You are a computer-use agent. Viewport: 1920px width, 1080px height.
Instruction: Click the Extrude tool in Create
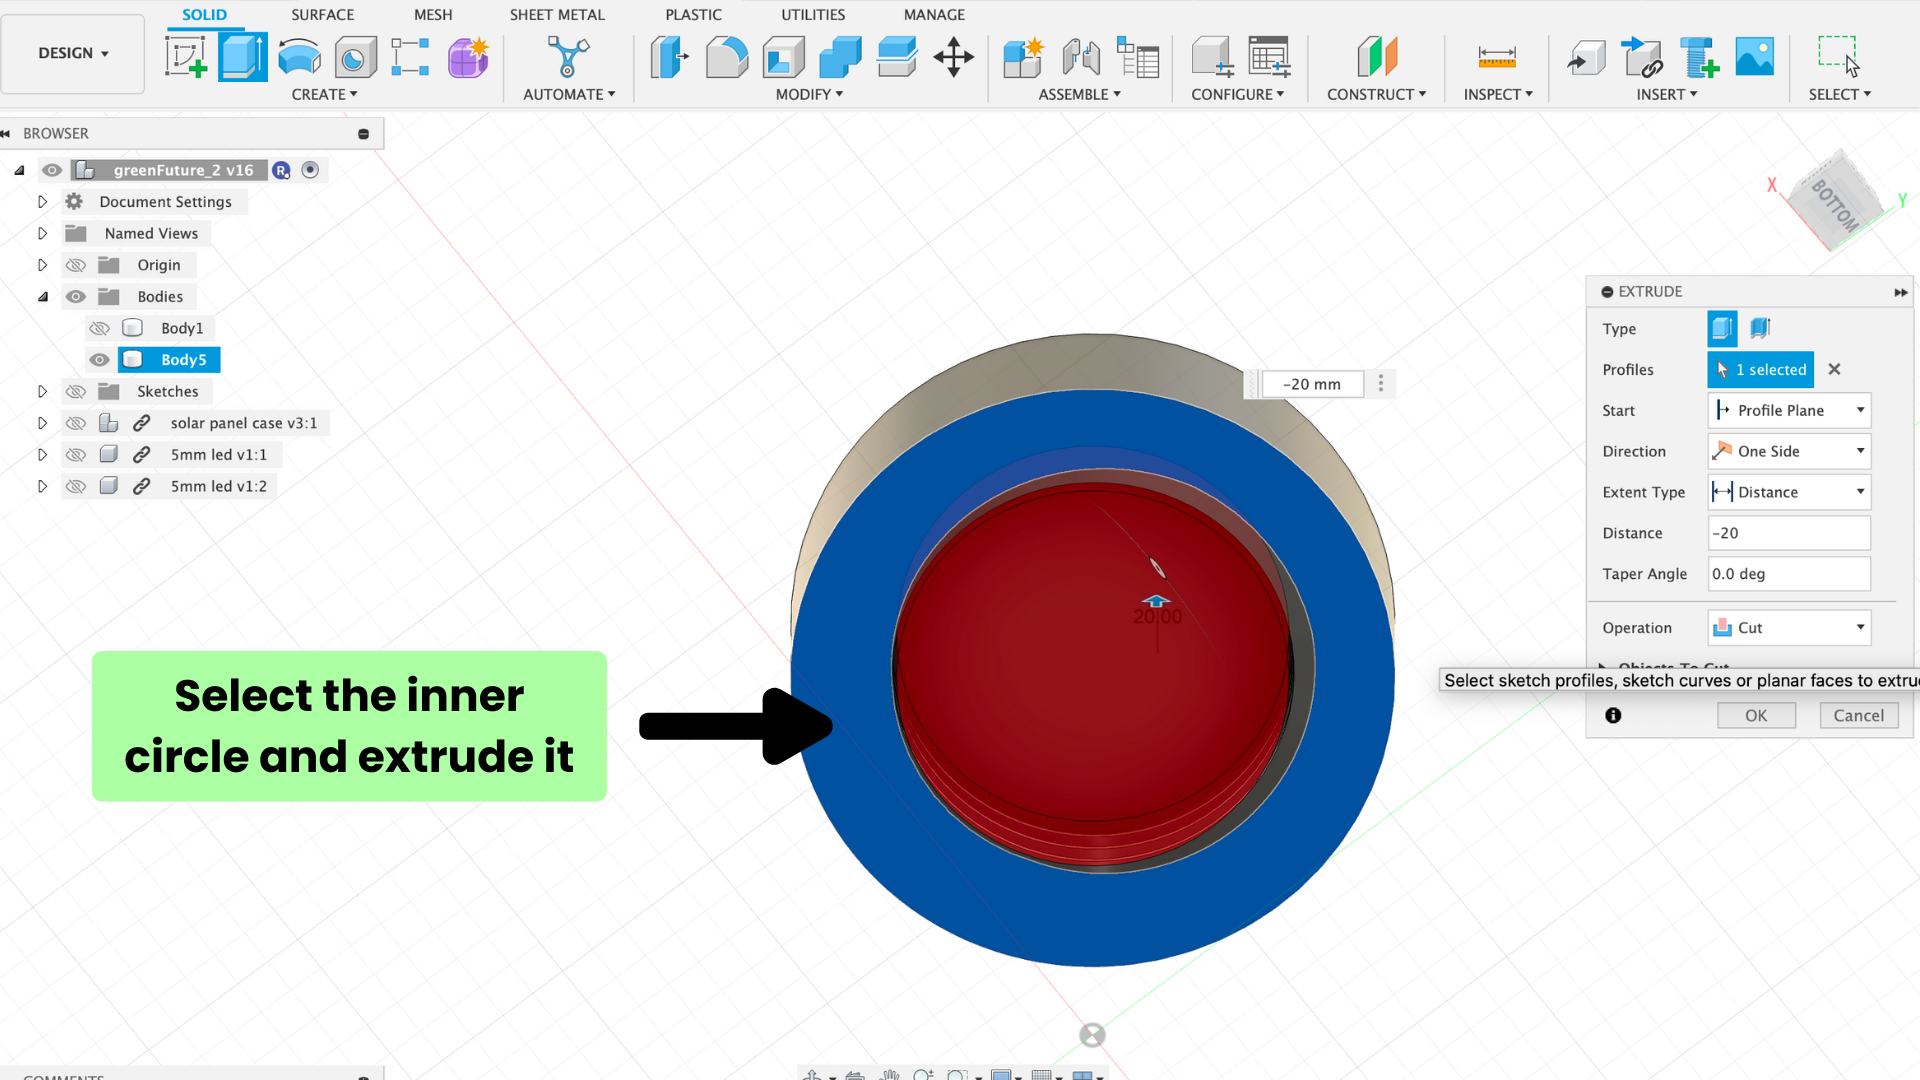click(x=243, y=57)
